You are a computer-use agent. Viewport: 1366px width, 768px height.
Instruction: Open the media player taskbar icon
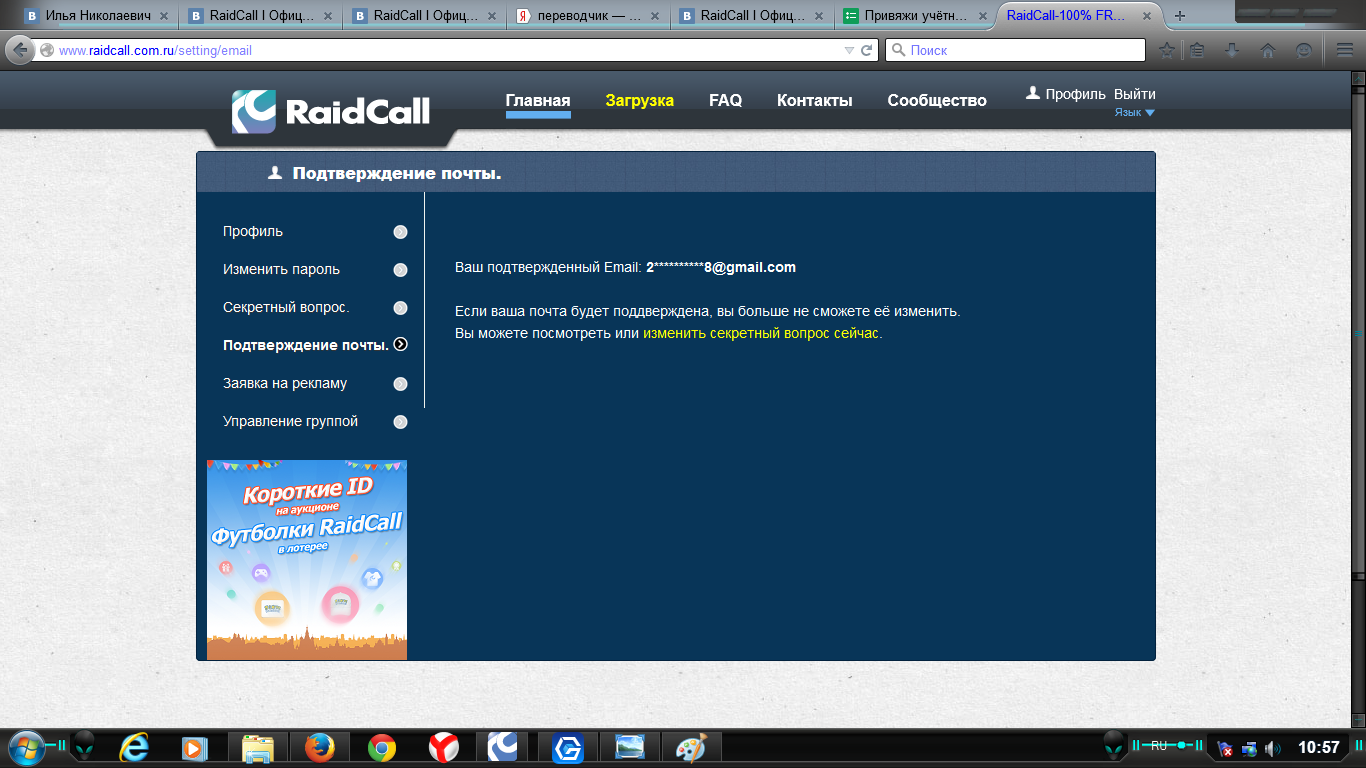pos(195,748)
